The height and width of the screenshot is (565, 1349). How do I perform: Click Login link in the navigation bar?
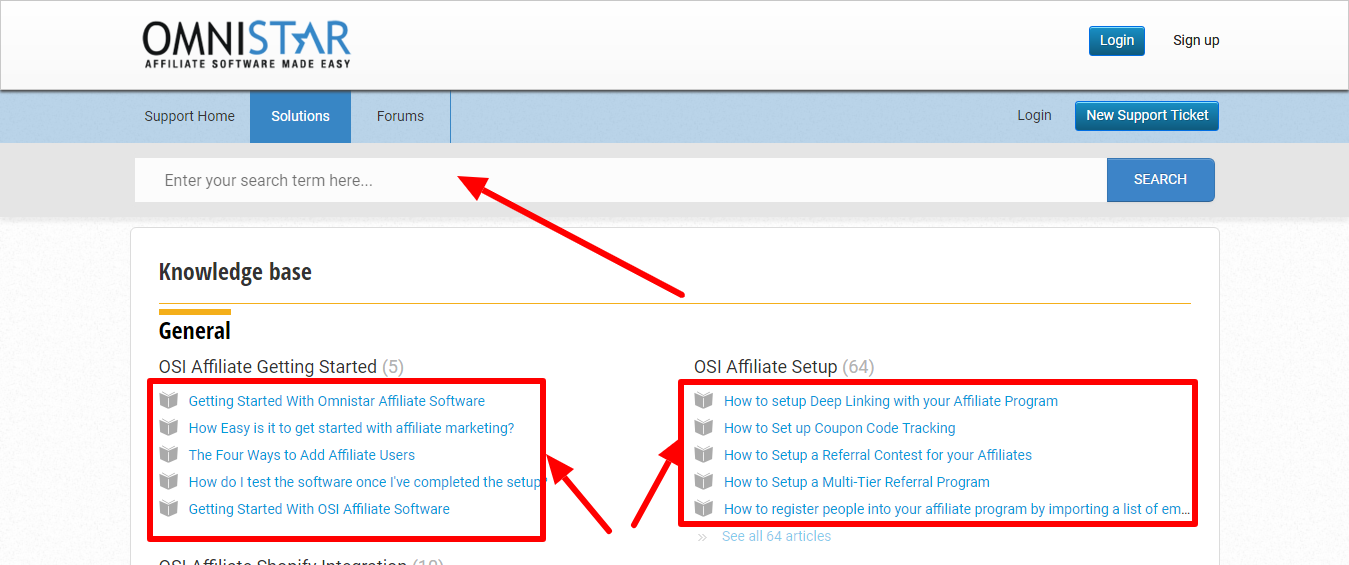click(x=1034, y=115)
